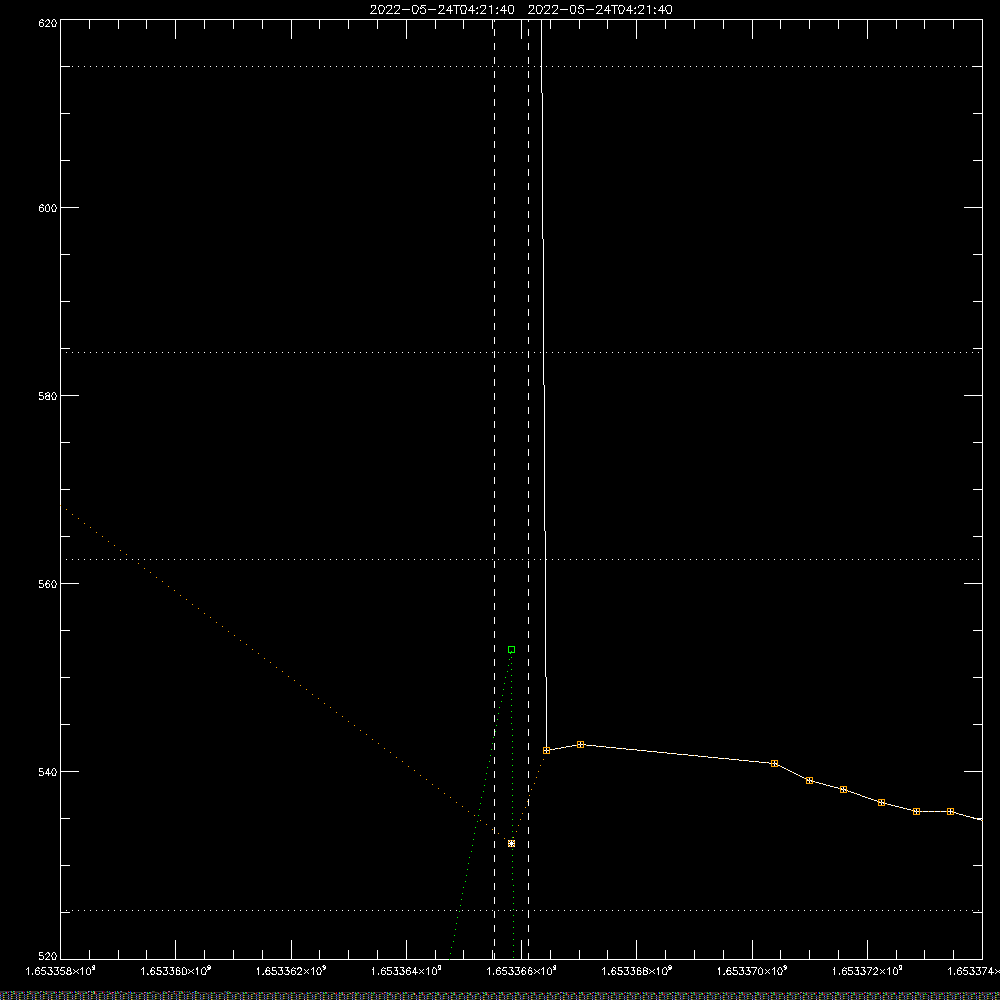Click x-axis label 1.653366×10⁹
The height and width of the screenshot is (1000, 1000).
point(522,971)
